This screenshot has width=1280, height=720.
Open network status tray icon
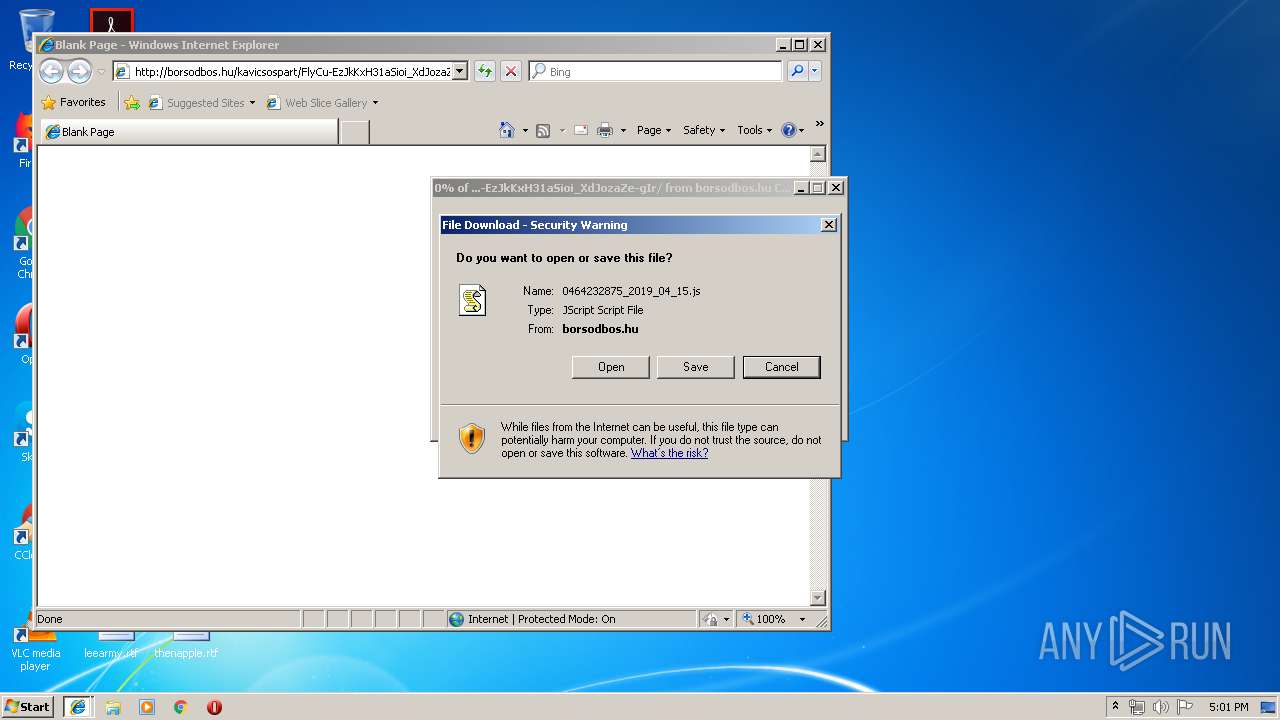click(1137, 707)
